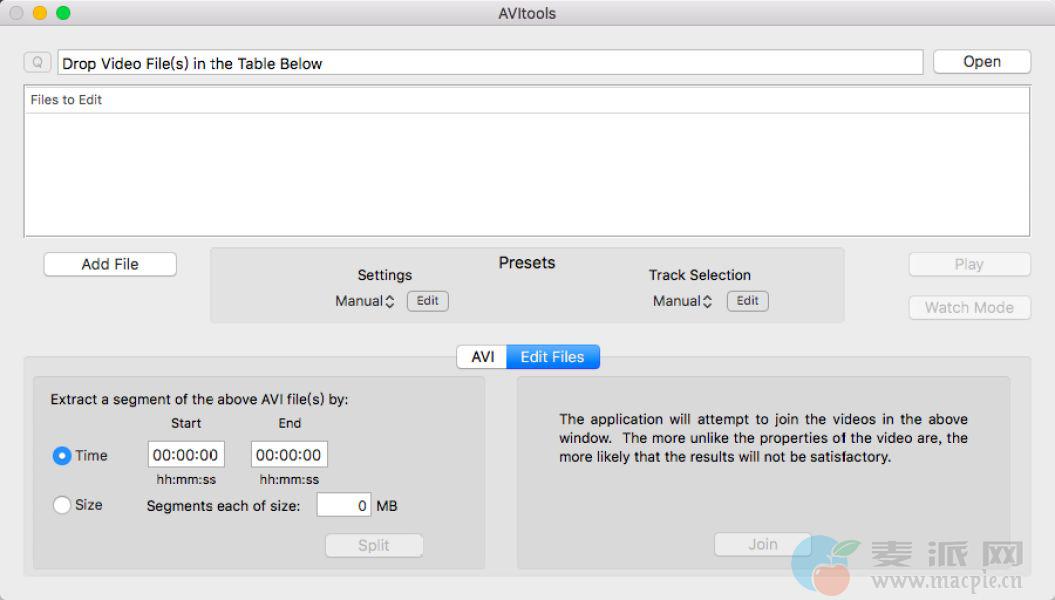This screenshot has width=1055, height=600.
Task: Switch to the Edit Files tab
Action: point(552,357)
